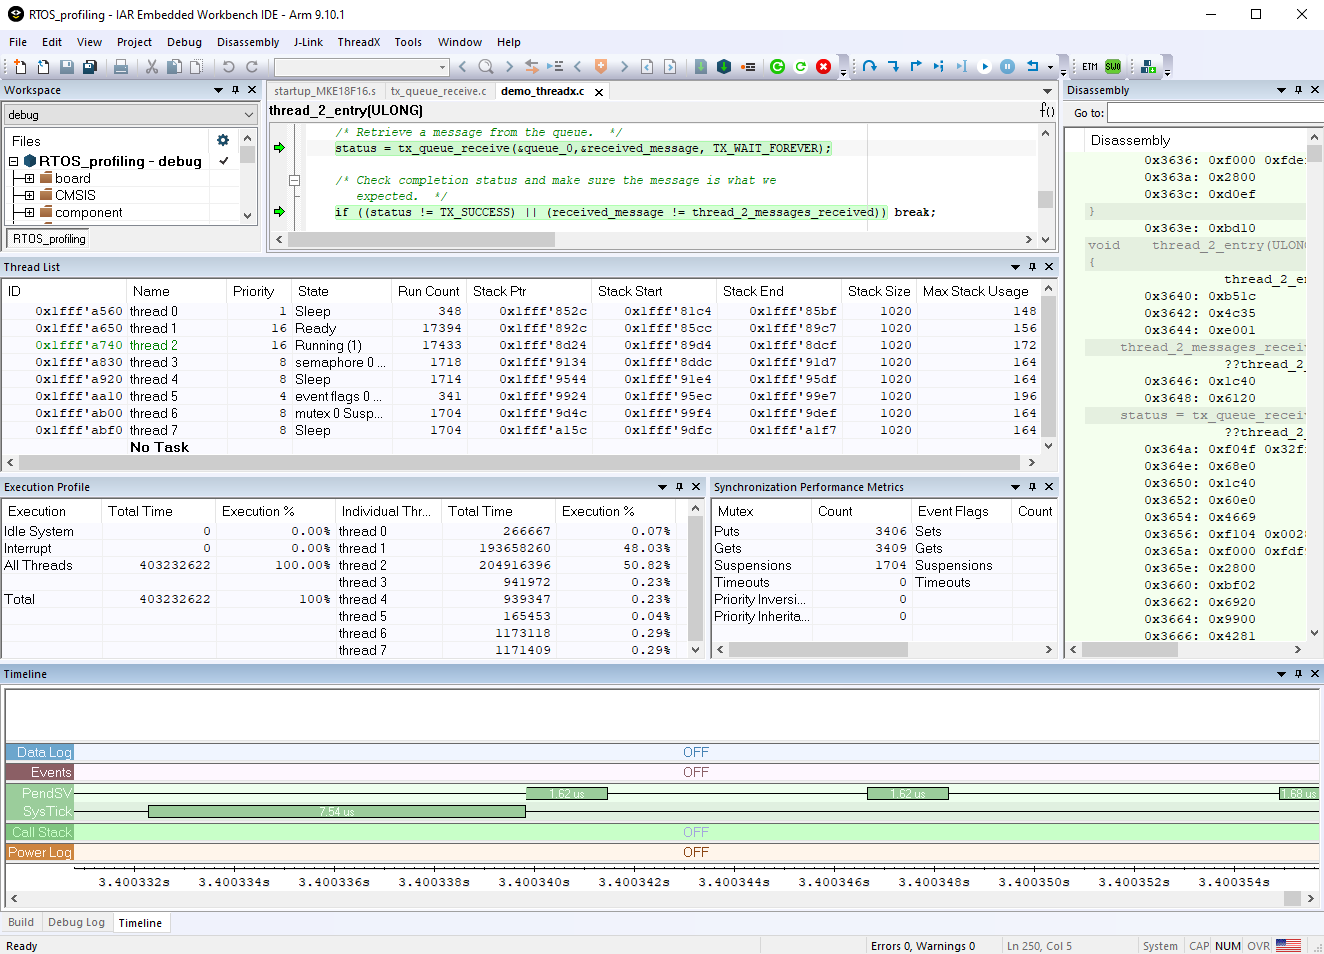
Task: Click the editor horizontal scrollbar thumb
Action: click(421, 240)
